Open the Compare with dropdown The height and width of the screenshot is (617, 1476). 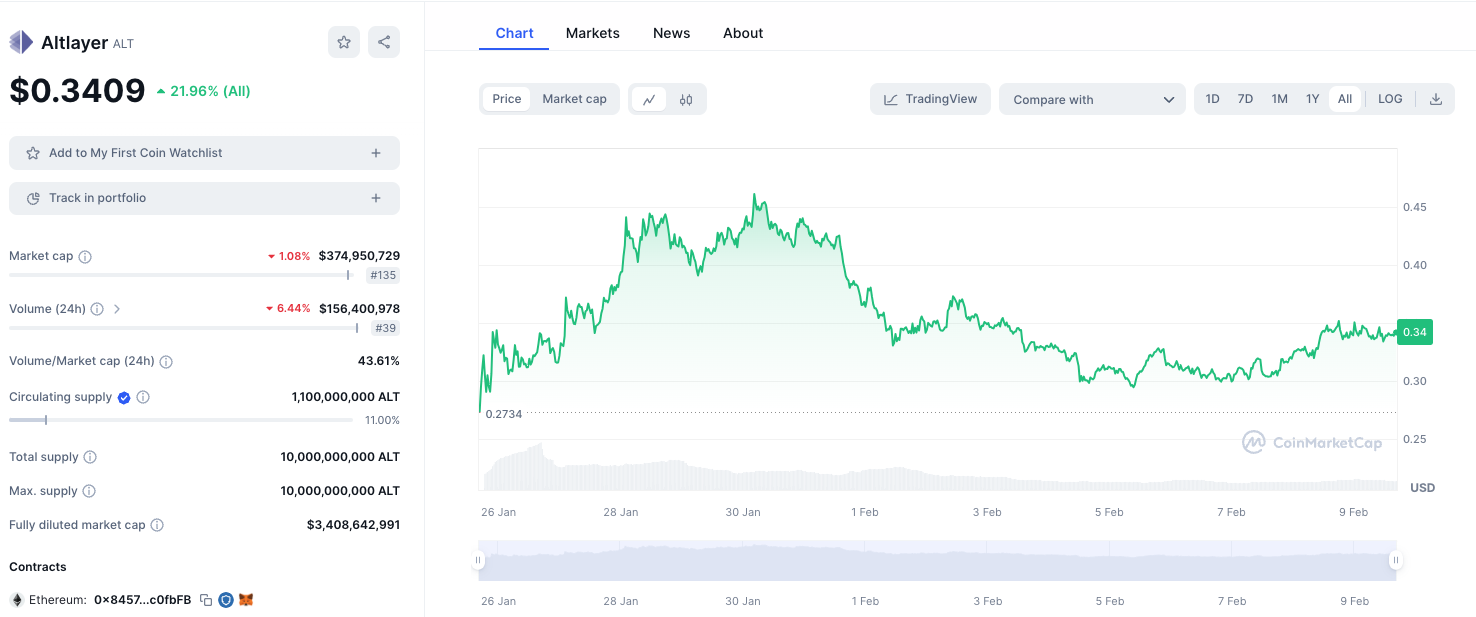(1092, 99)
